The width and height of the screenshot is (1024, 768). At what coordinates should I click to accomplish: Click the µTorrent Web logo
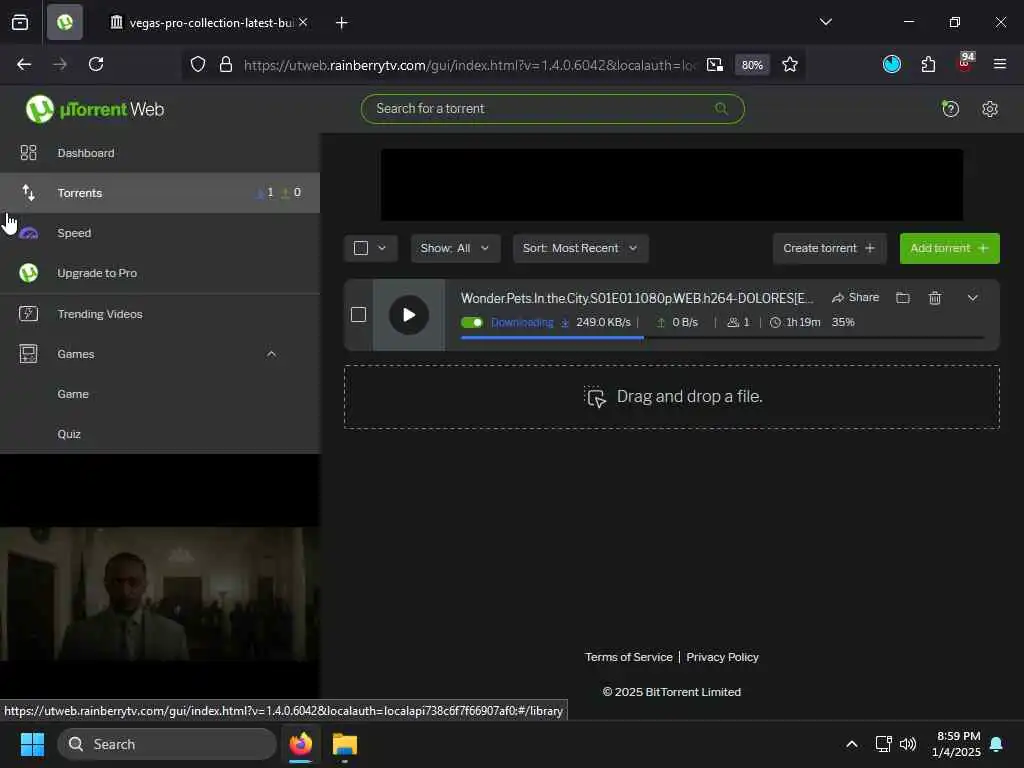coord(95,109)
